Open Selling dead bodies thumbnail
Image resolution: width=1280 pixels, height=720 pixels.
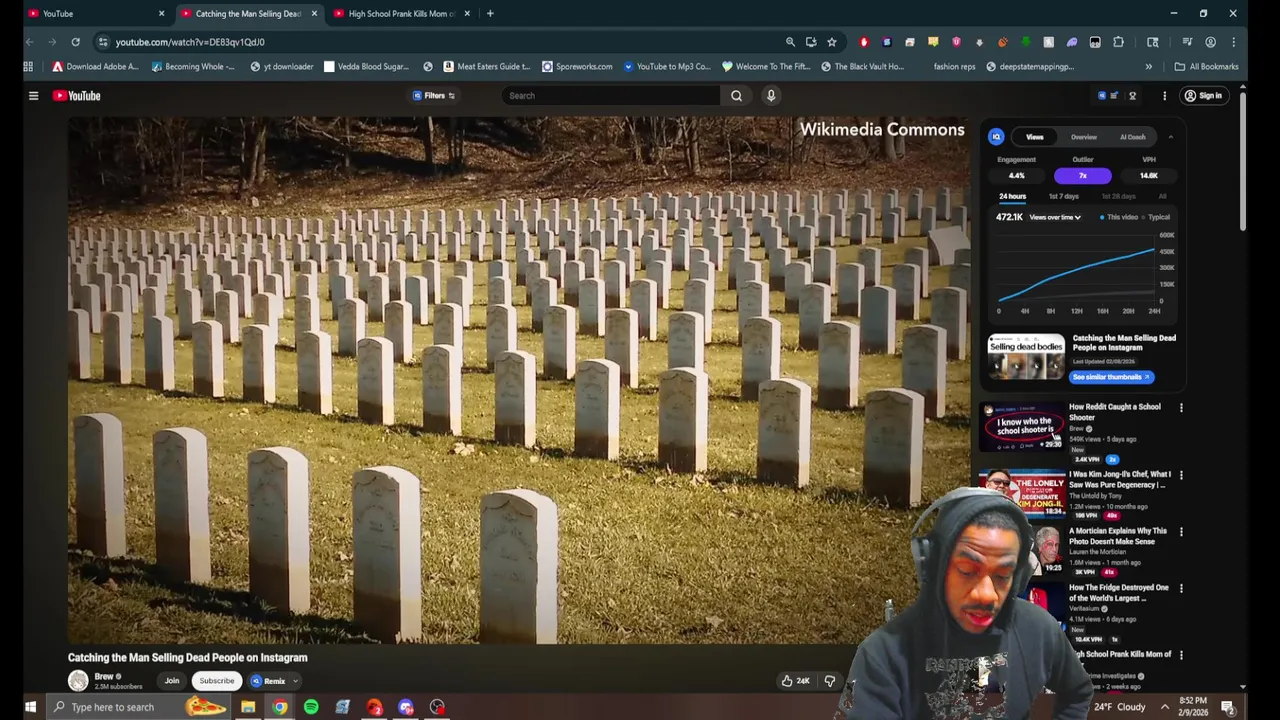coord(1026,358)
